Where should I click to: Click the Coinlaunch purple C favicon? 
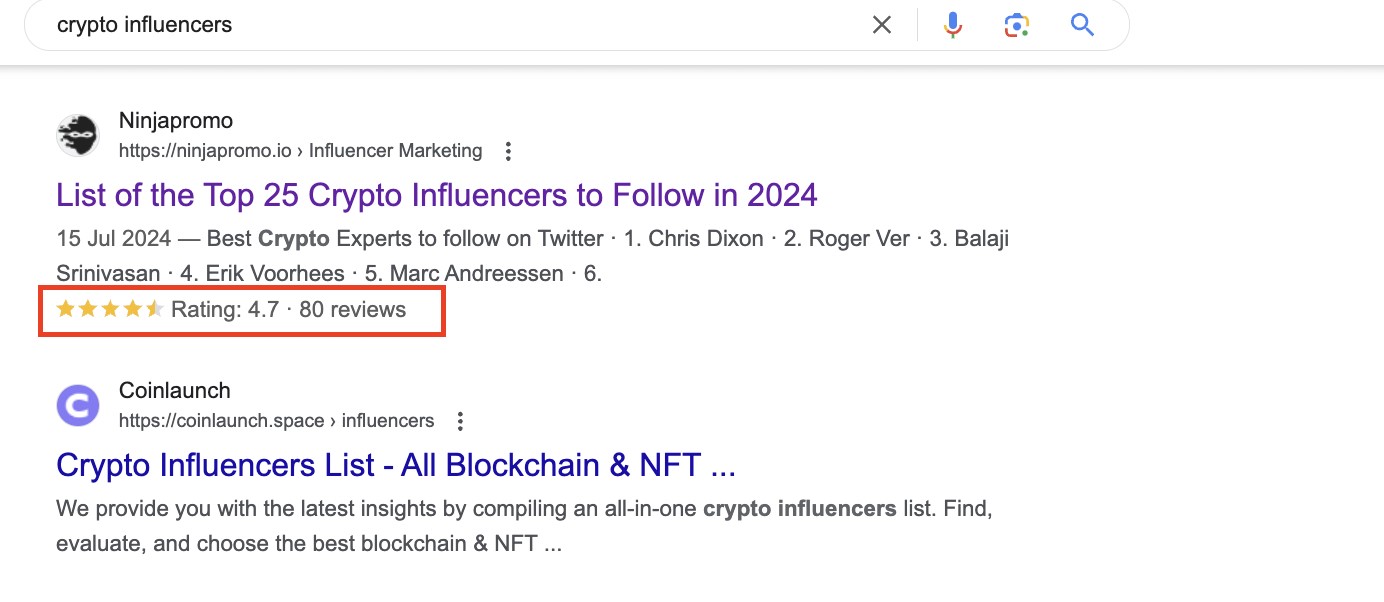click(x=78, y=406)
